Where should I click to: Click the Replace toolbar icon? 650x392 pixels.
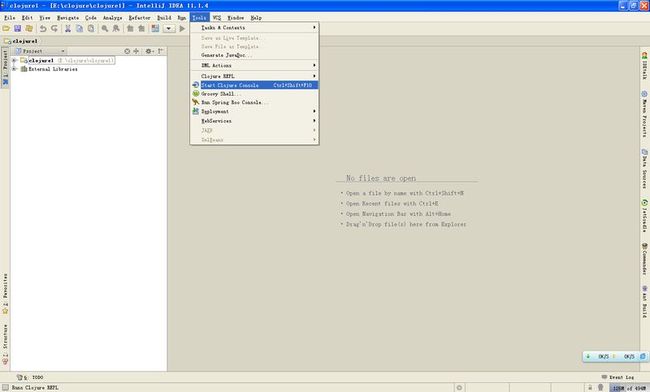click(116, 29)
